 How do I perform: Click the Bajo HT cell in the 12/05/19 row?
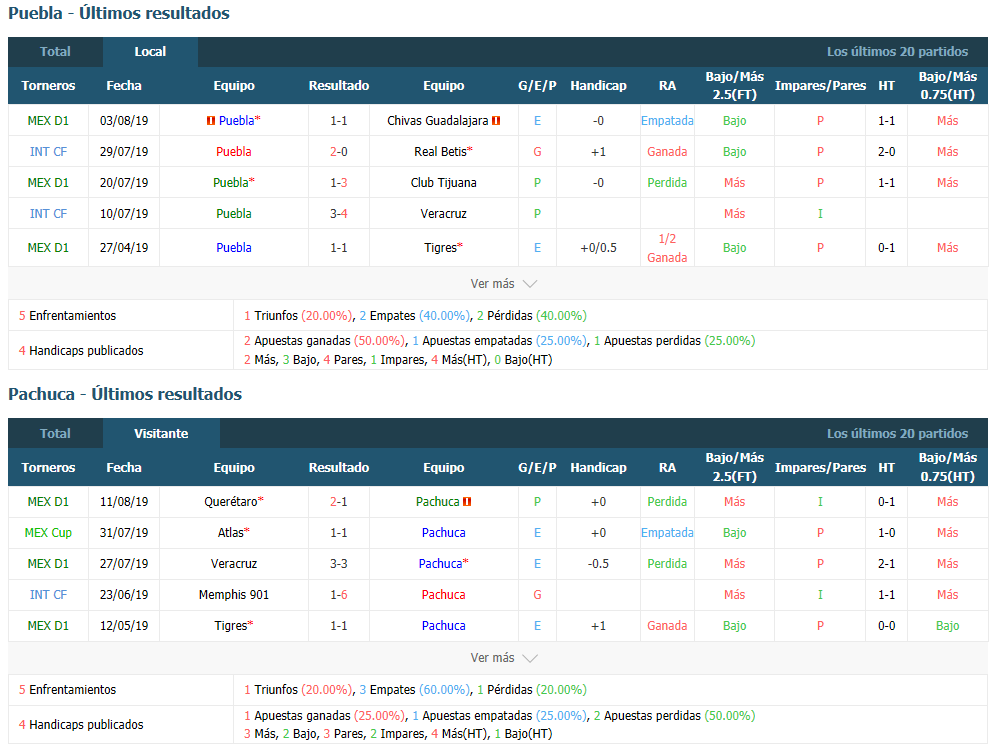947,625
